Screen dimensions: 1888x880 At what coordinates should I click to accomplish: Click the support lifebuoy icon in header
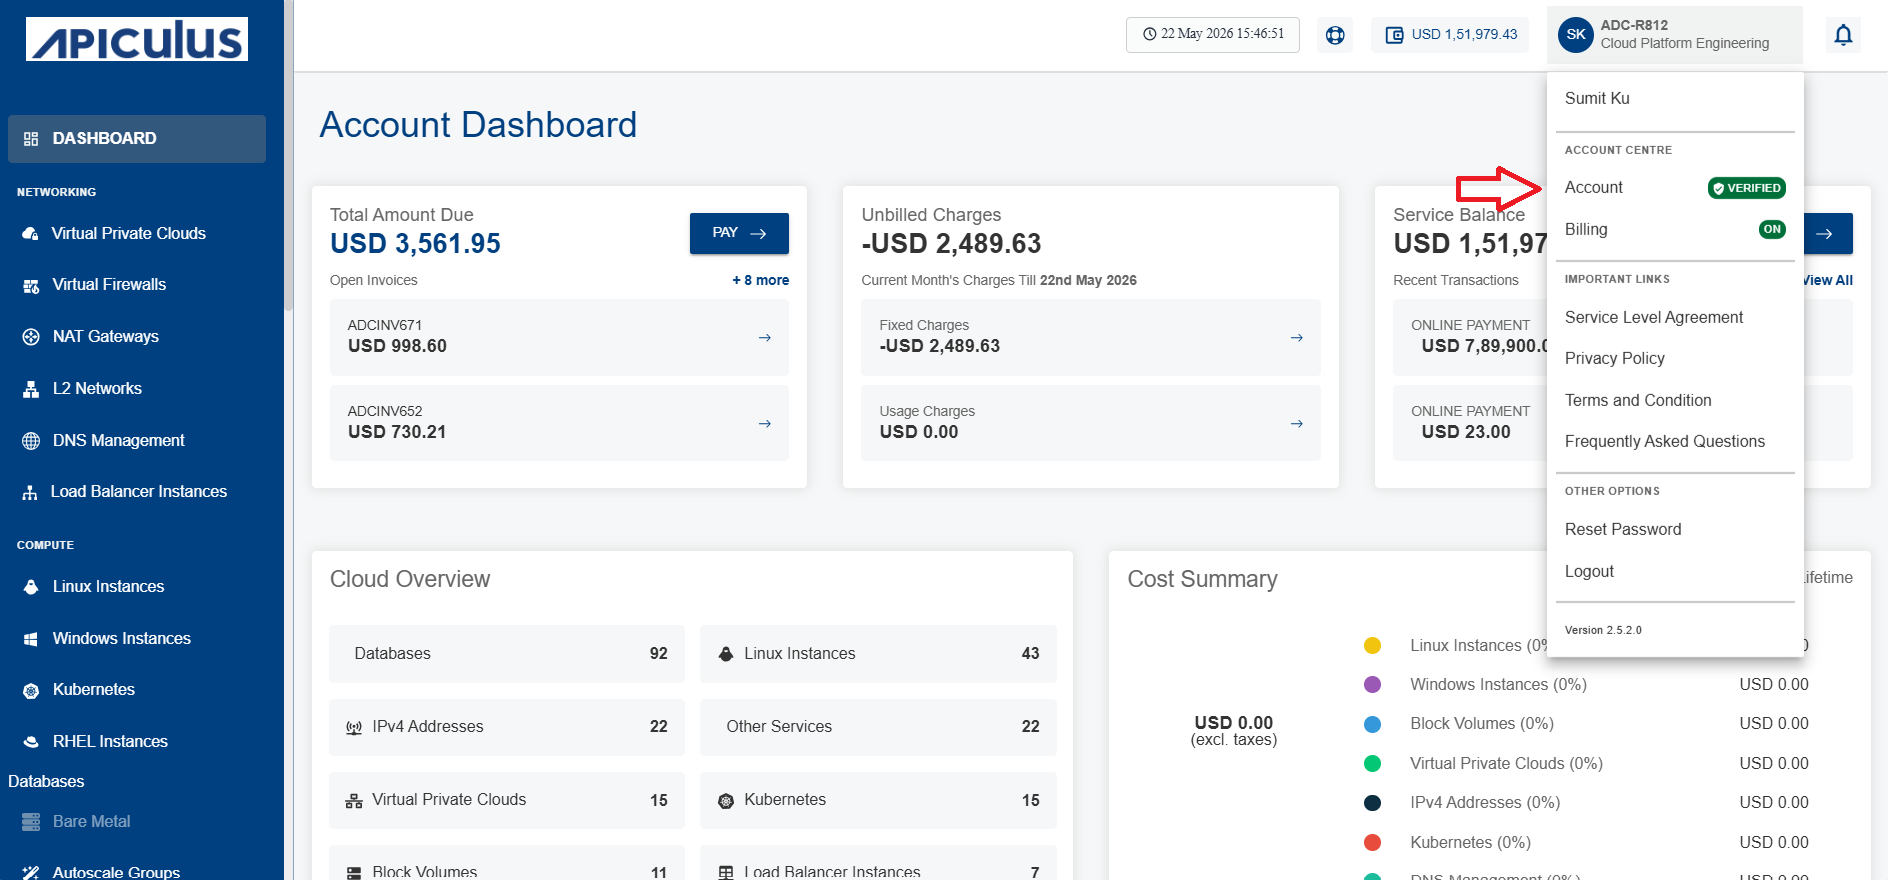[x=1335, y=35]
